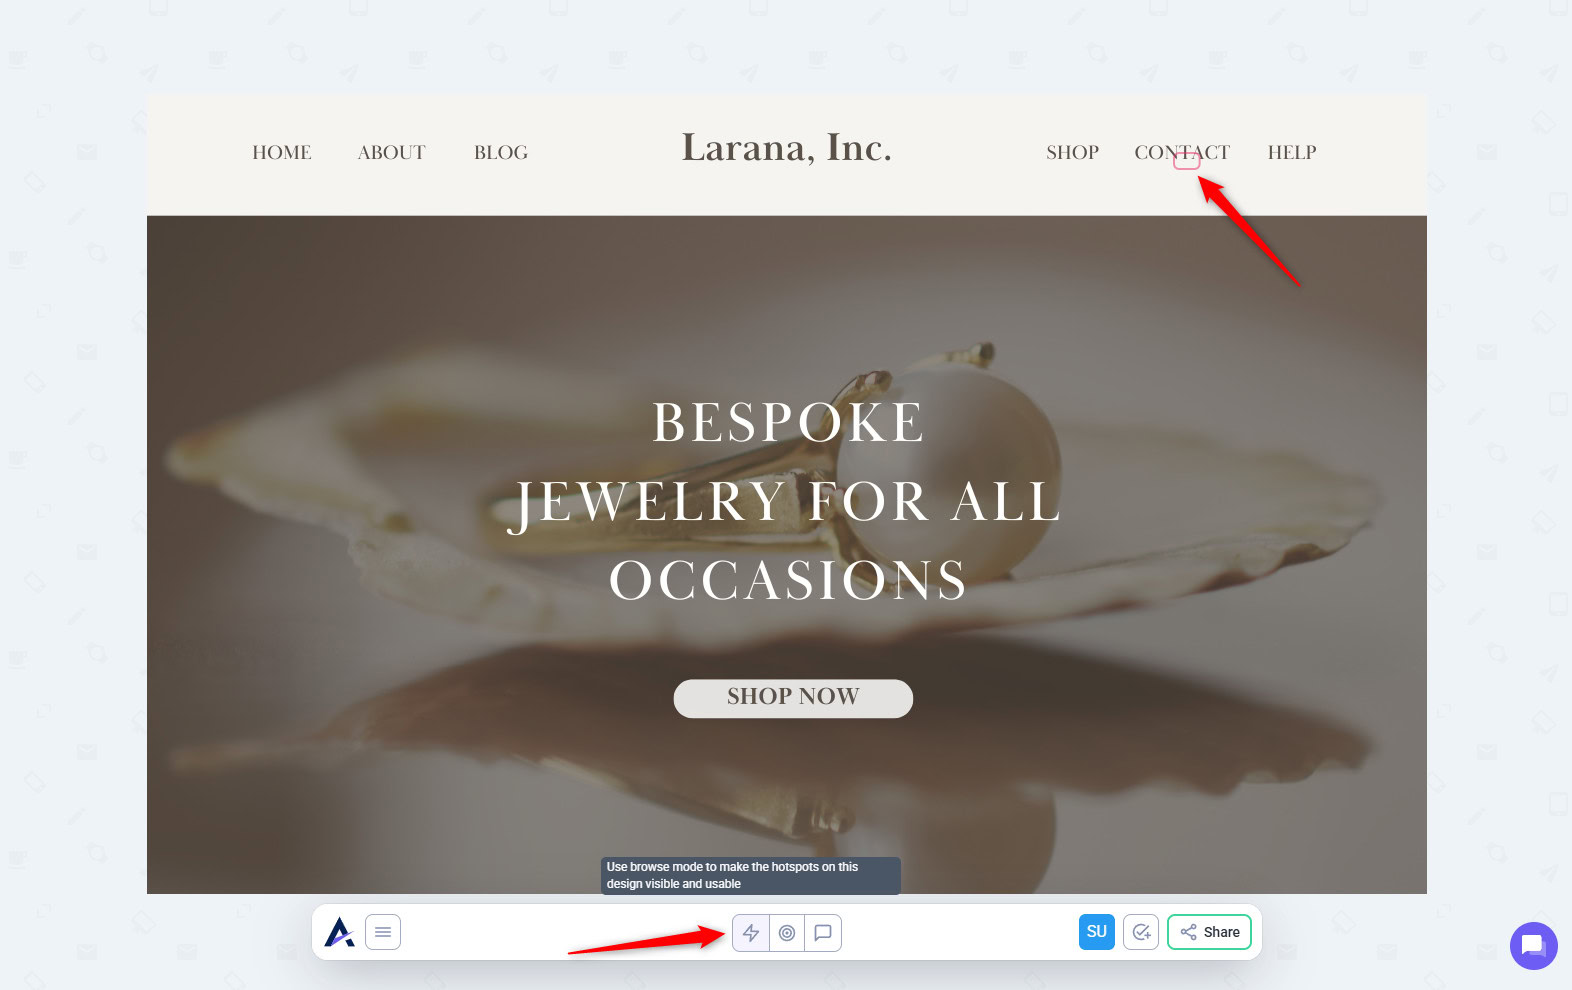Open the HELP navigation item
The image size is (1572, 990).
pos(1292,152)
